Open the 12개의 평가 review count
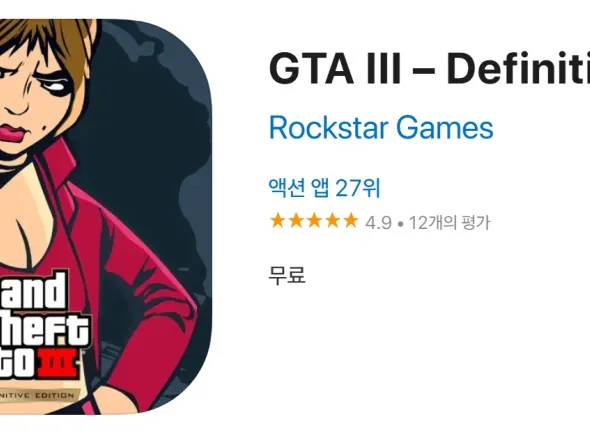The width and height of the screenshot is (590, 442). pos(450,223)
